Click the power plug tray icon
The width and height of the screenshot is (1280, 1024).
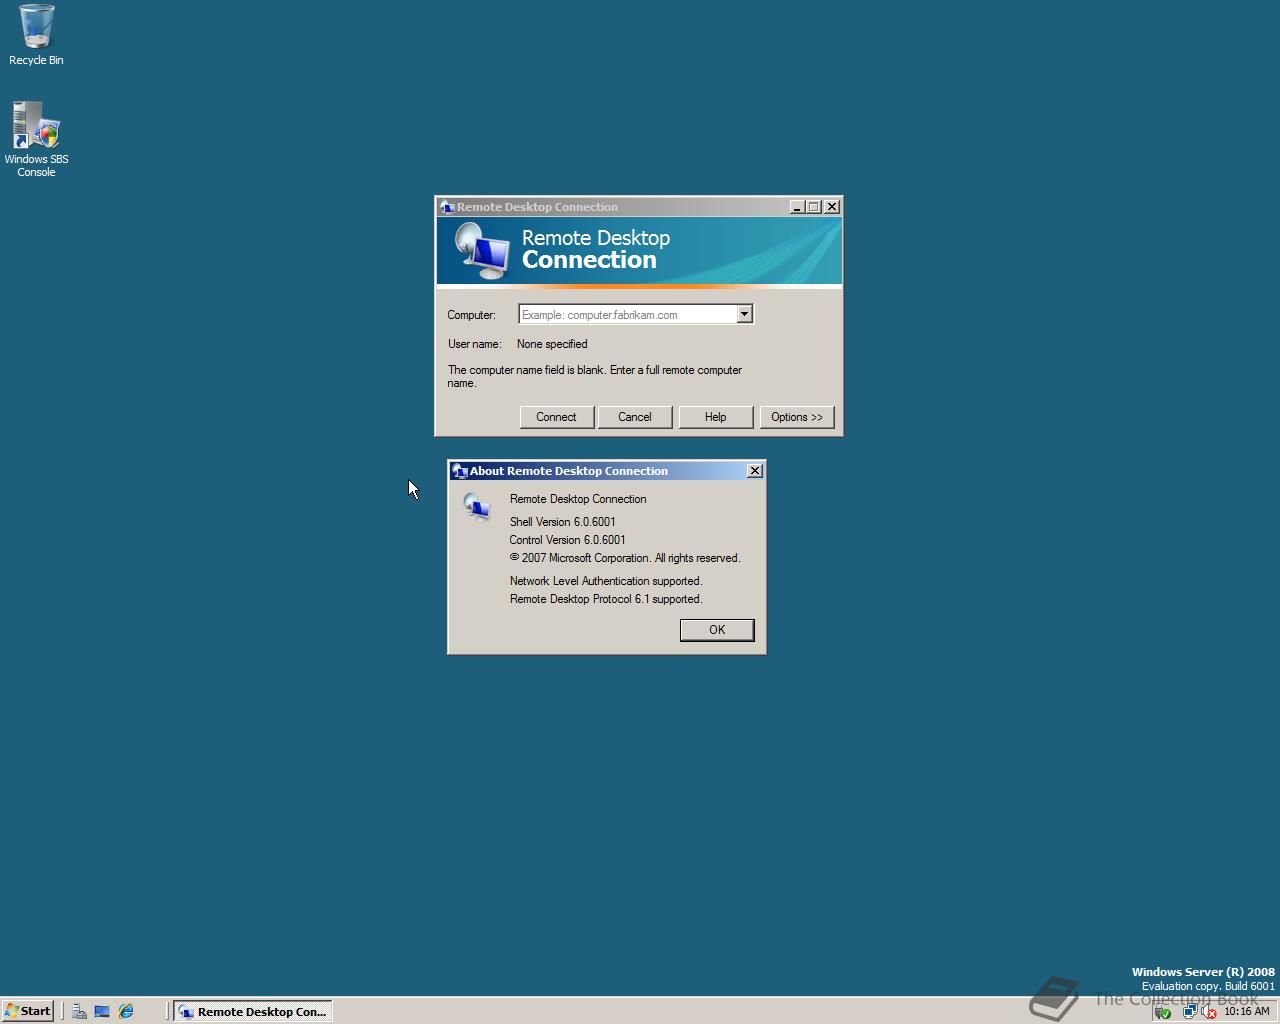1162,1011
